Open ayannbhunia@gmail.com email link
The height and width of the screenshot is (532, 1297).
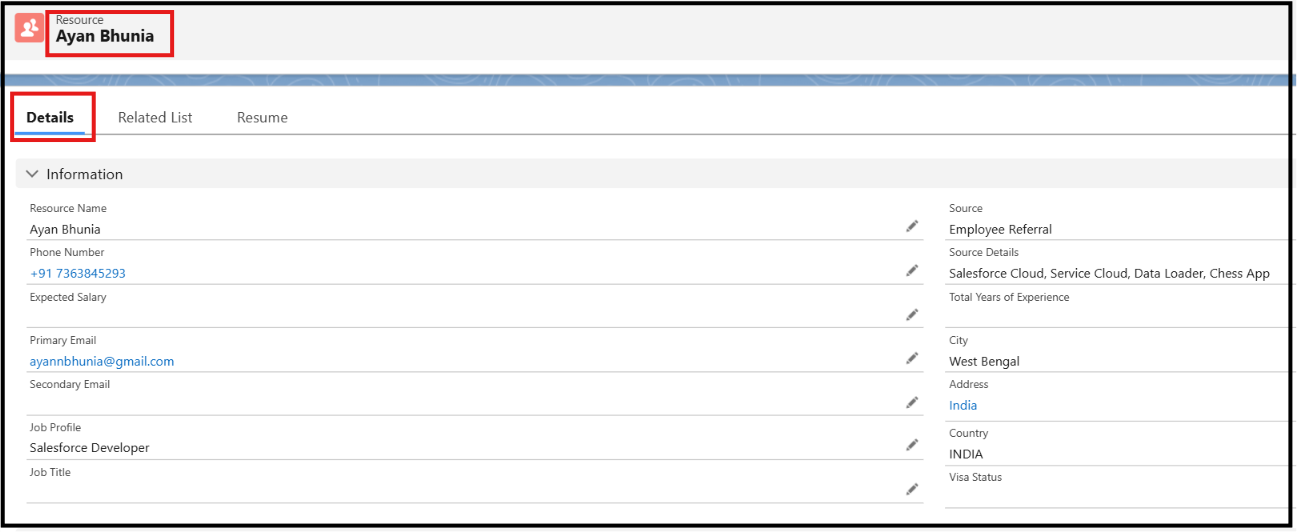click(102, 361)
